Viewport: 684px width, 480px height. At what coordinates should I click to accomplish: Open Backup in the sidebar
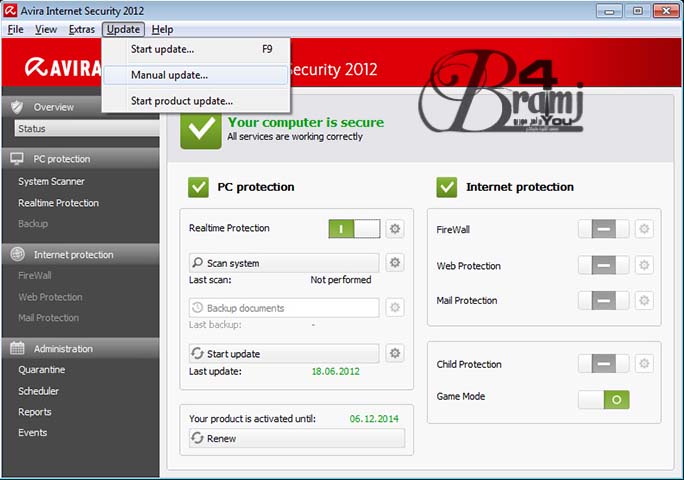pos(33,223)
